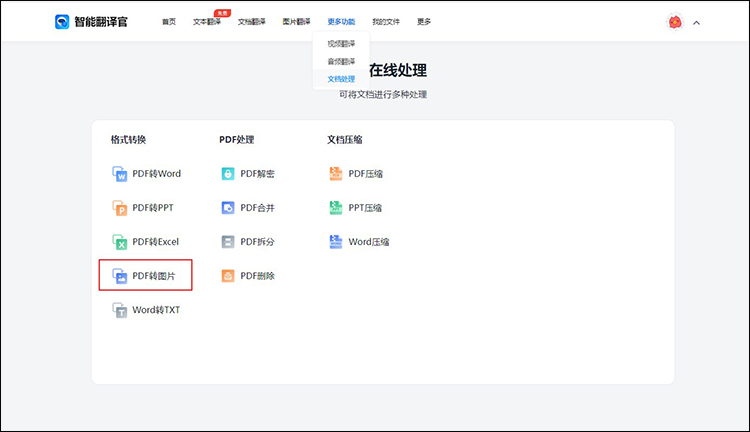
Task: Open the Word压缩 link
Action: point(369,242)
